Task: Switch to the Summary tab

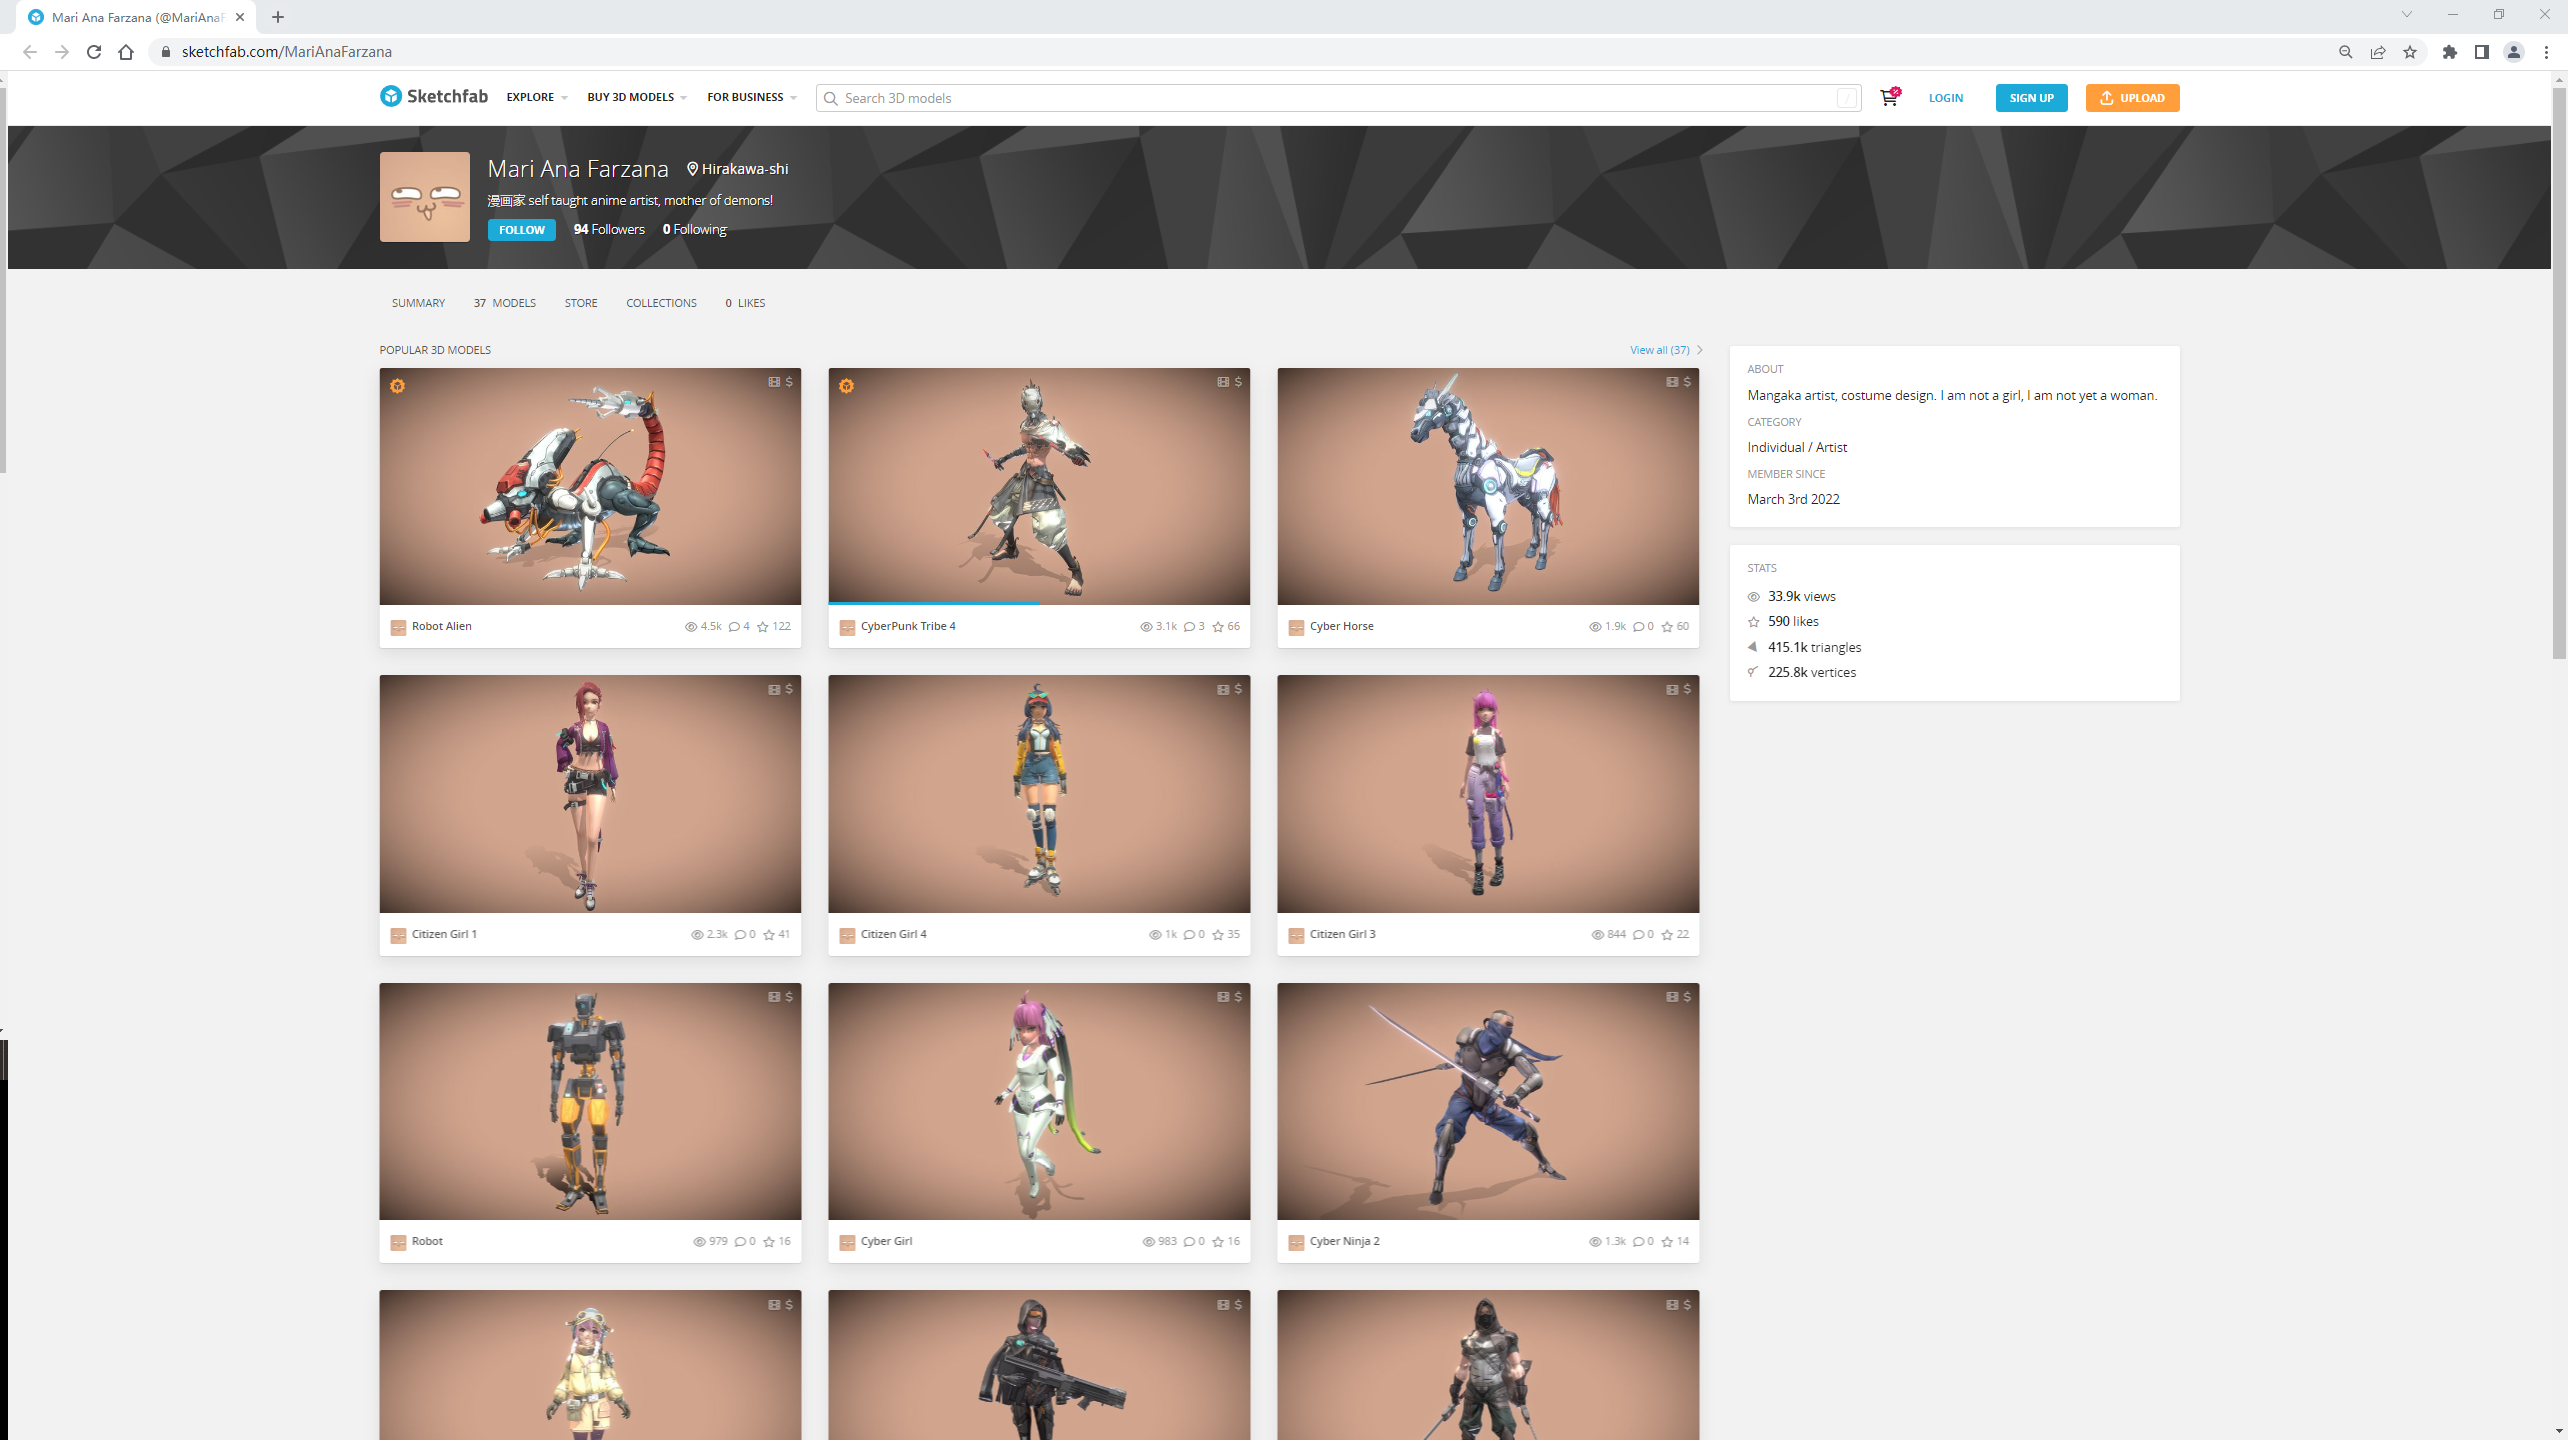Action: click(418, 303)
